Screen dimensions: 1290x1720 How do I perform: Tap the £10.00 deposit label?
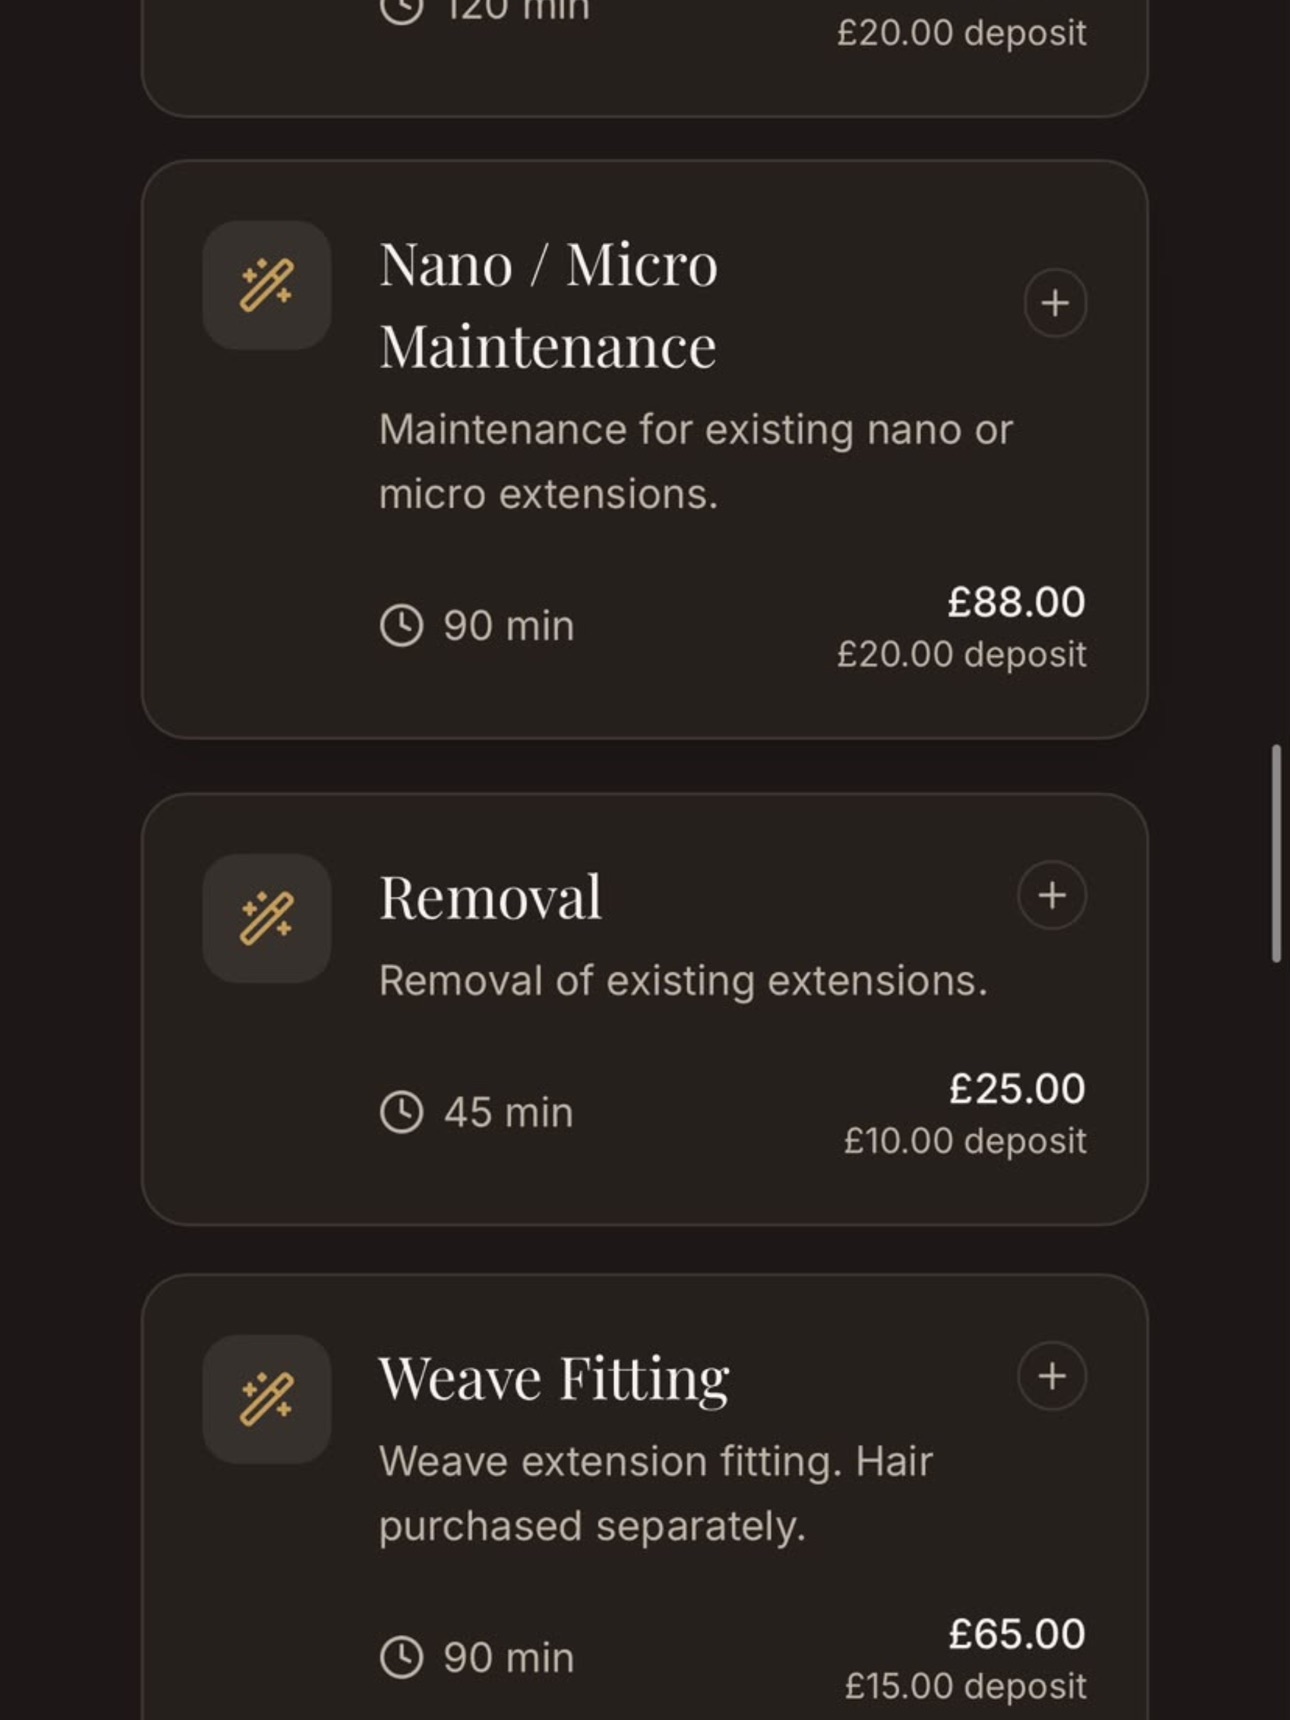pos(965,1141)
